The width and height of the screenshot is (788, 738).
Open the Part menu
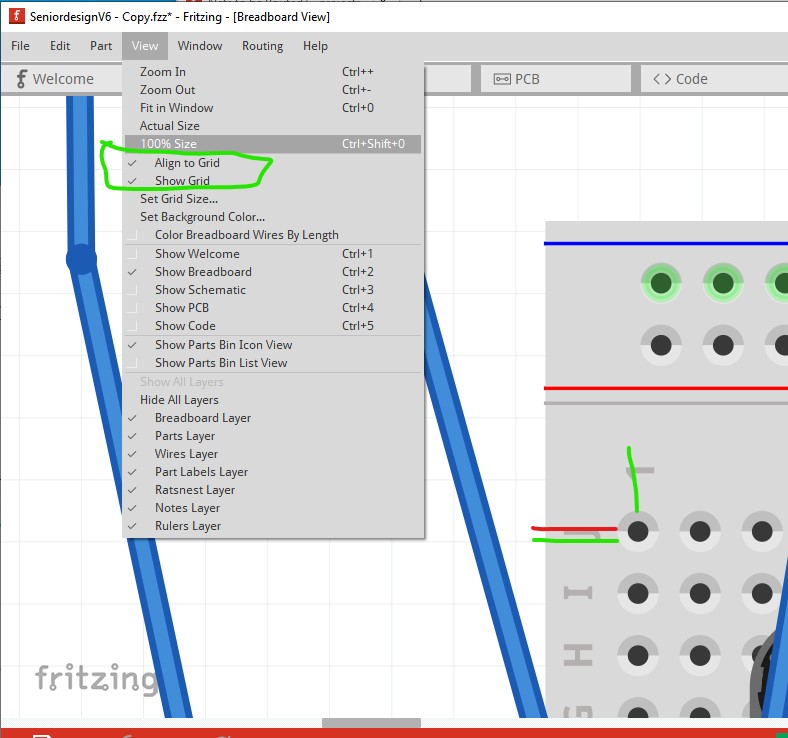tap(101, 46)
